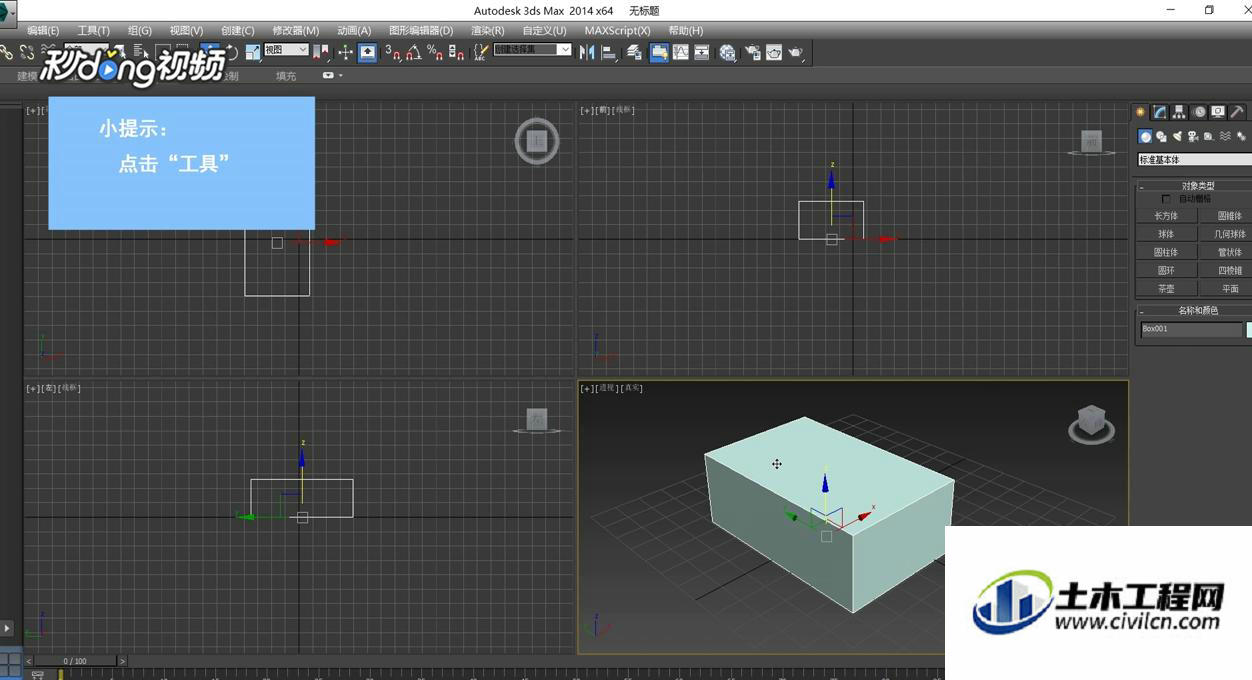Toggle the 3D Snaps tool
This screenshot has height=680, width=1252.
click(x=392, y=52)
